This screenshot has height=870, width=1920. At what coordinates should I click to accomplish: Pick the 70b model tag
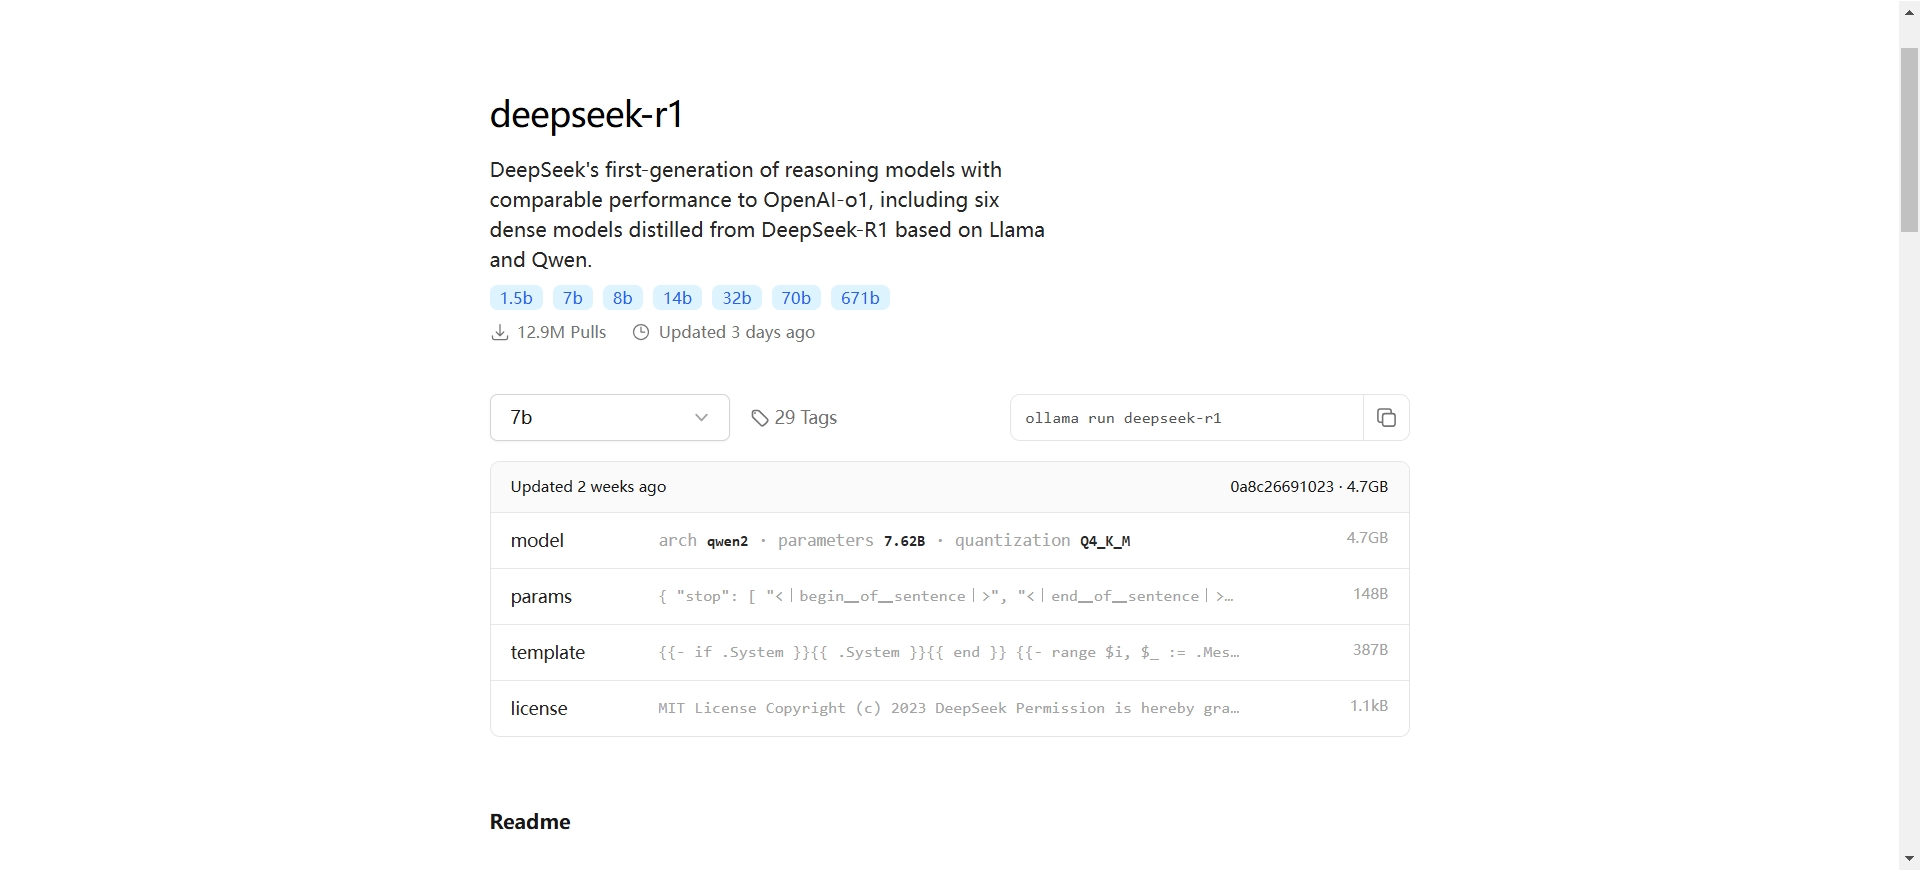tap(796, 298)
